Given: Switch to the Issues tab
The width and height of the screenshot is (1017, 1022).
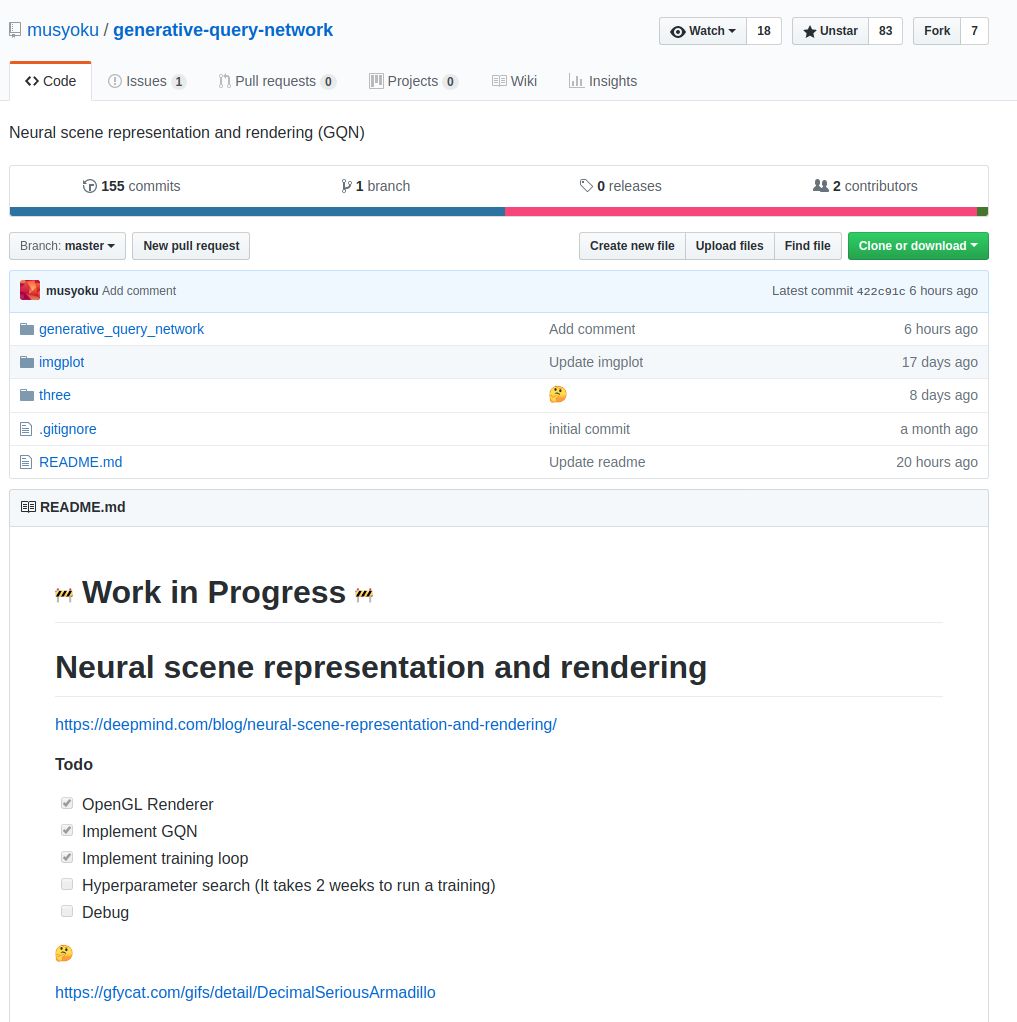Looking at the screenshot, I should pos(146,81).
